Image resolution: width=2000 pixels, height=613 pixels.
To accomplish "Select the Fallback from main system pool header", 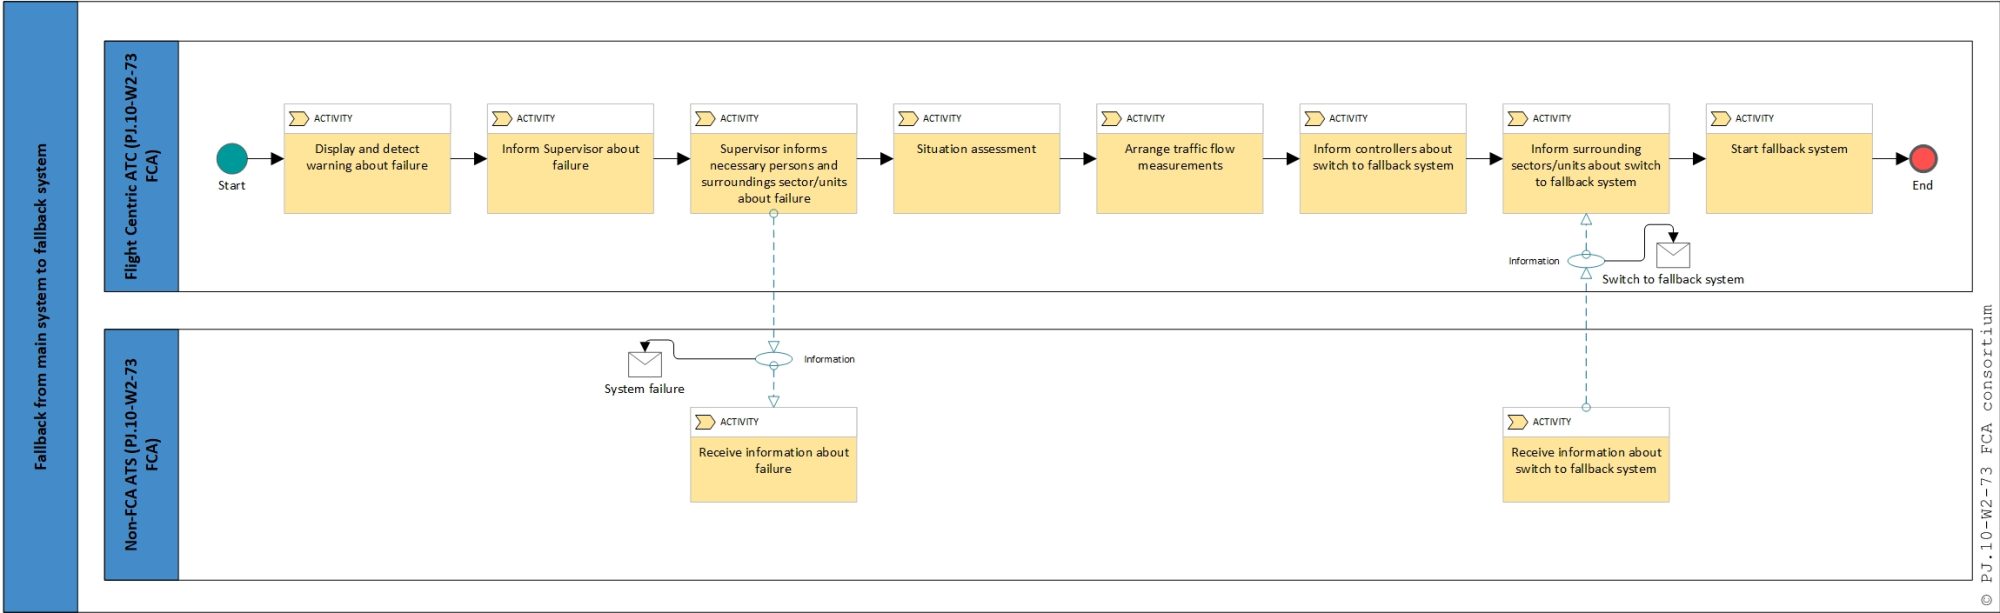I will tap(41, 306).
